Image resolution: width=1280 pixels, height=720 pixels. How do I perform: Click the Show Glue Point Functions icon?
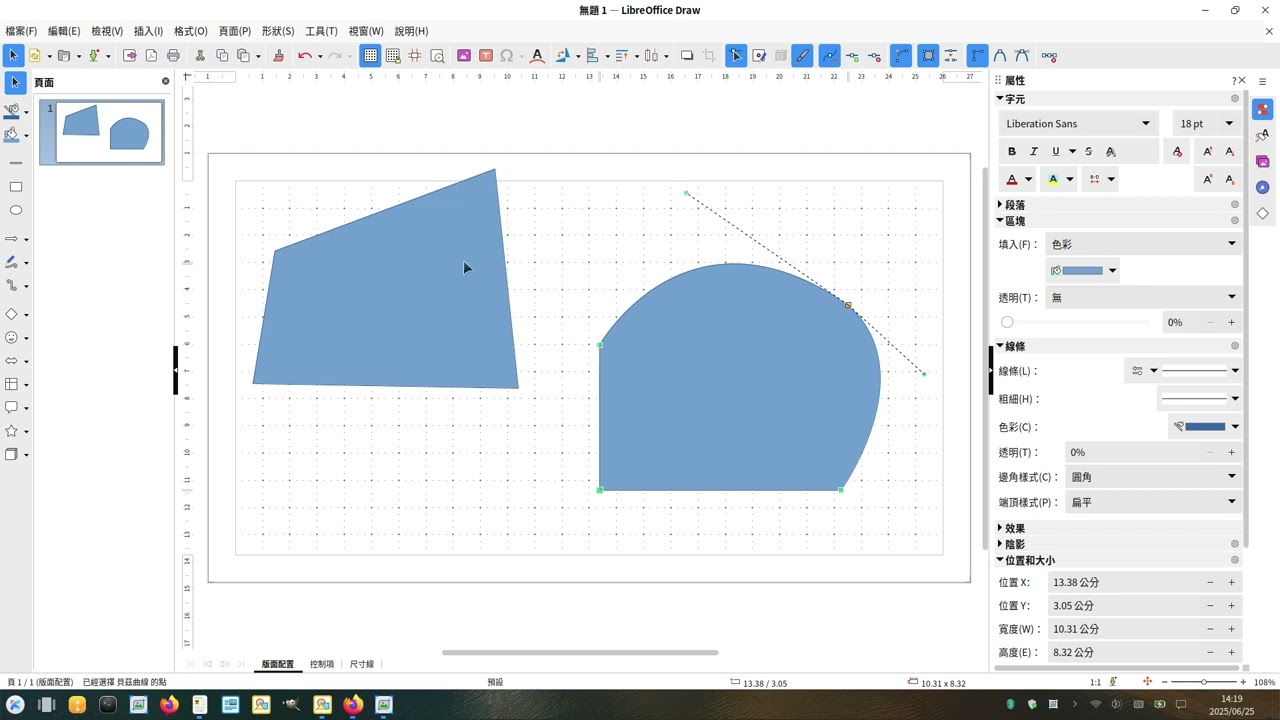(x=759, y=56)
